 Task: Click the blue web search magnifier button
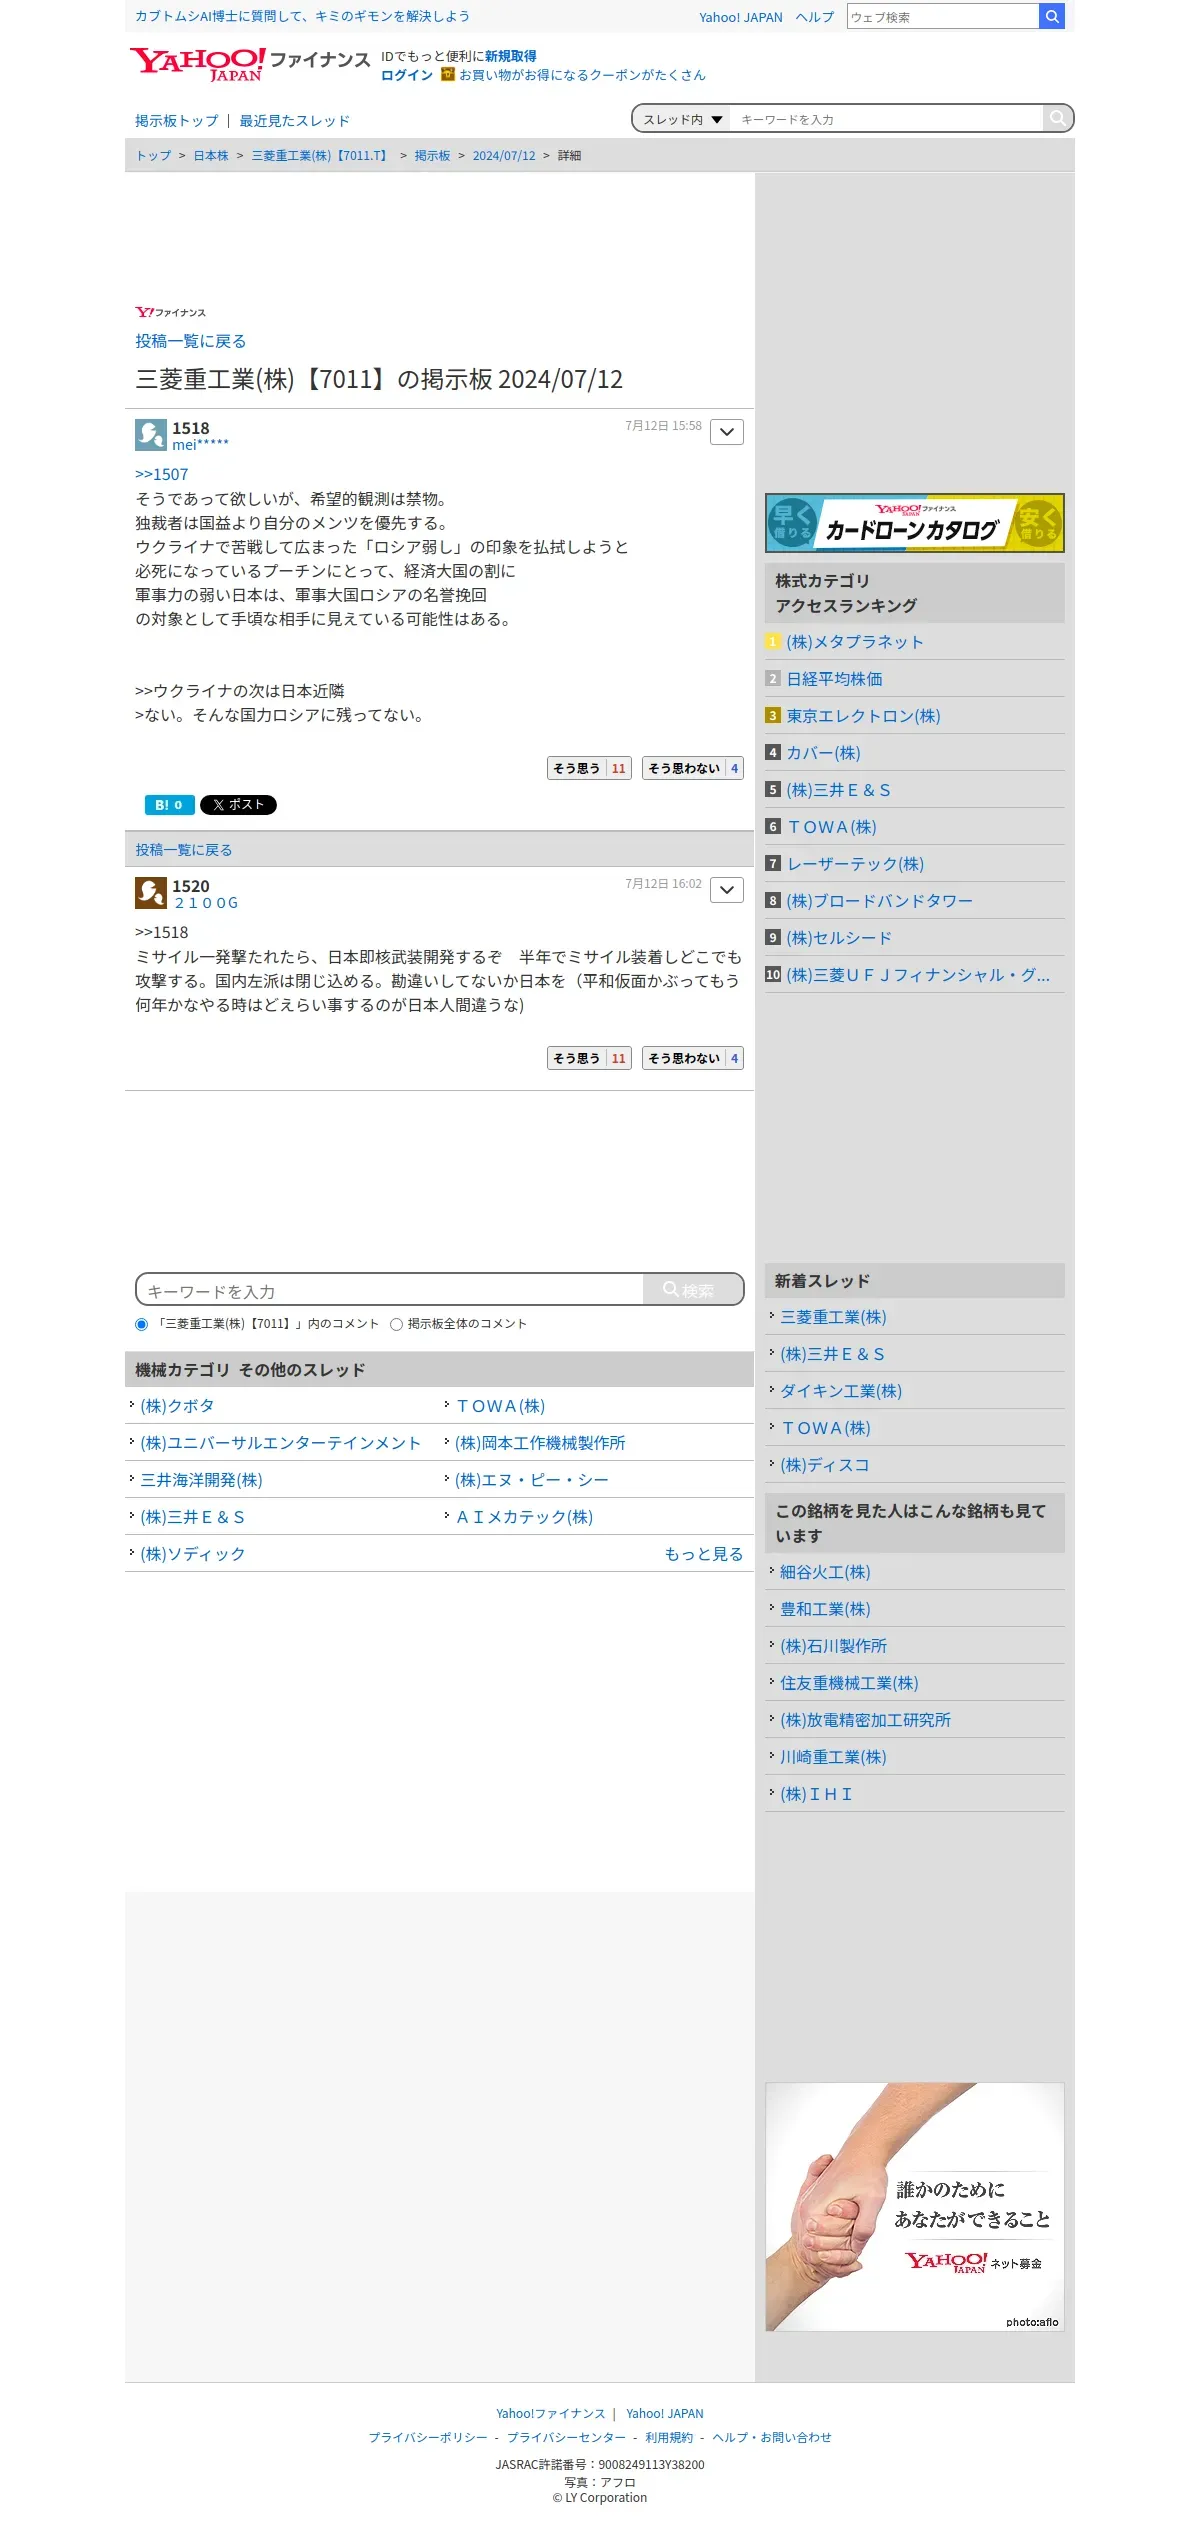click(1052, 16)
